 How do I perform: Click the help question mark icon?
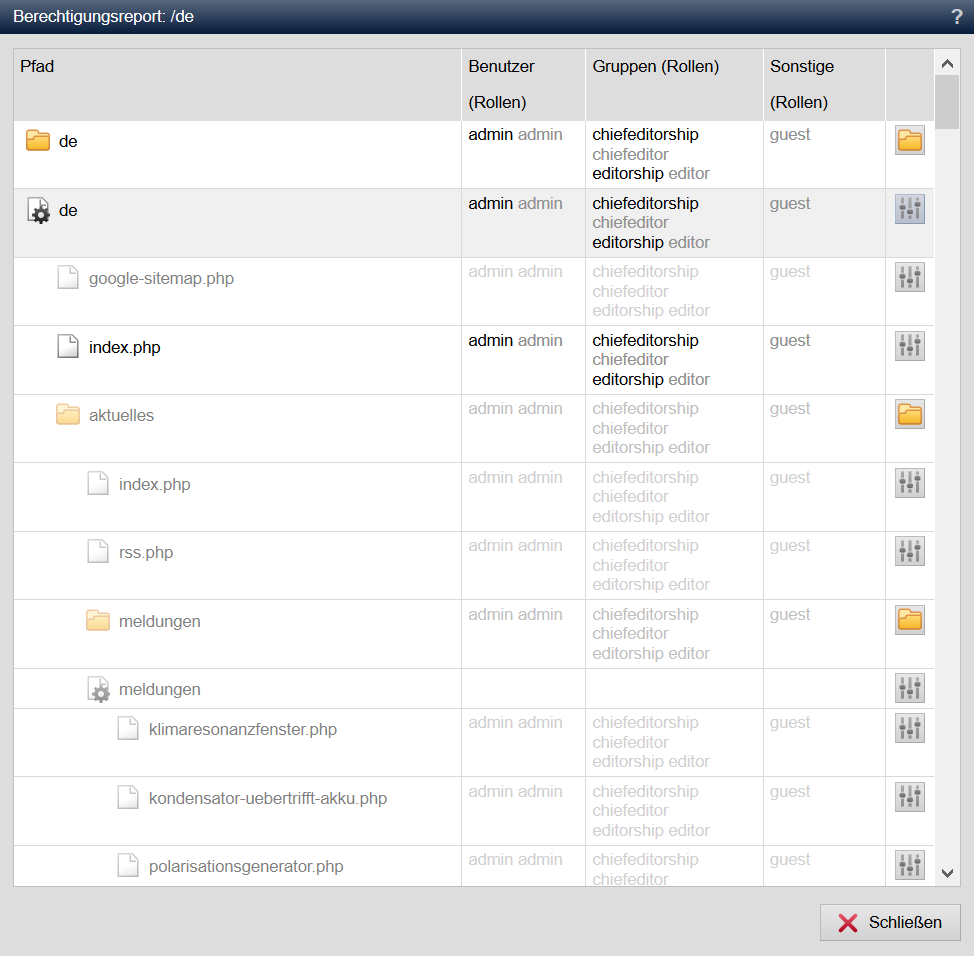[956, 17]
